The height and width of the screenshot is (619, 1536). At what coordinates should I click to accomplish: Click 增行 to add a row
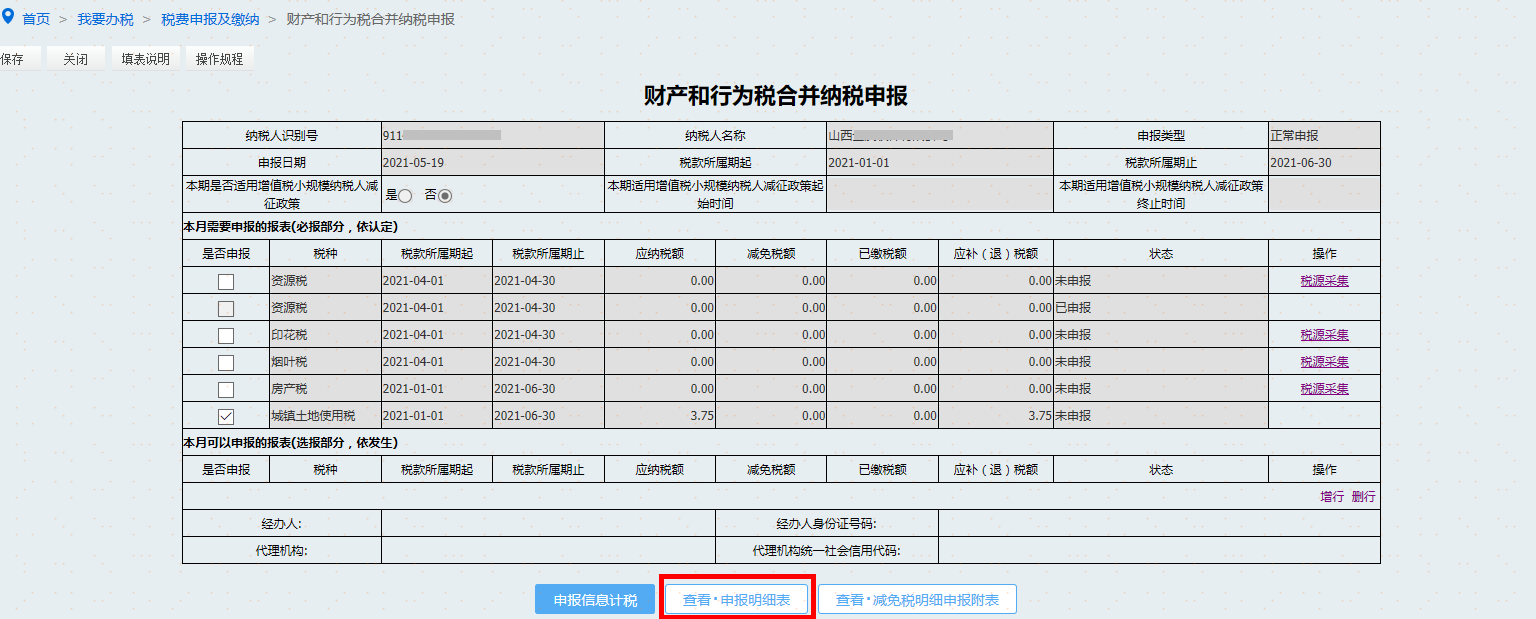(1332, 497)
